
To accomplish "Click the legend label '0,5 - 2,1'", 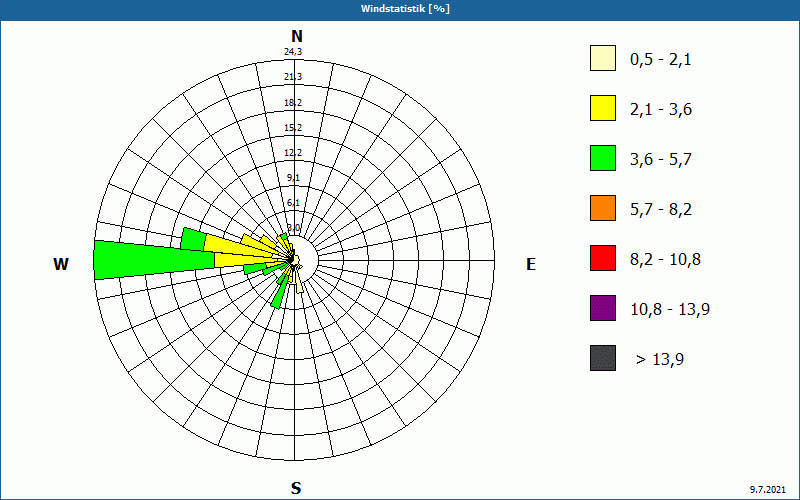I will (x=661, y=60).
